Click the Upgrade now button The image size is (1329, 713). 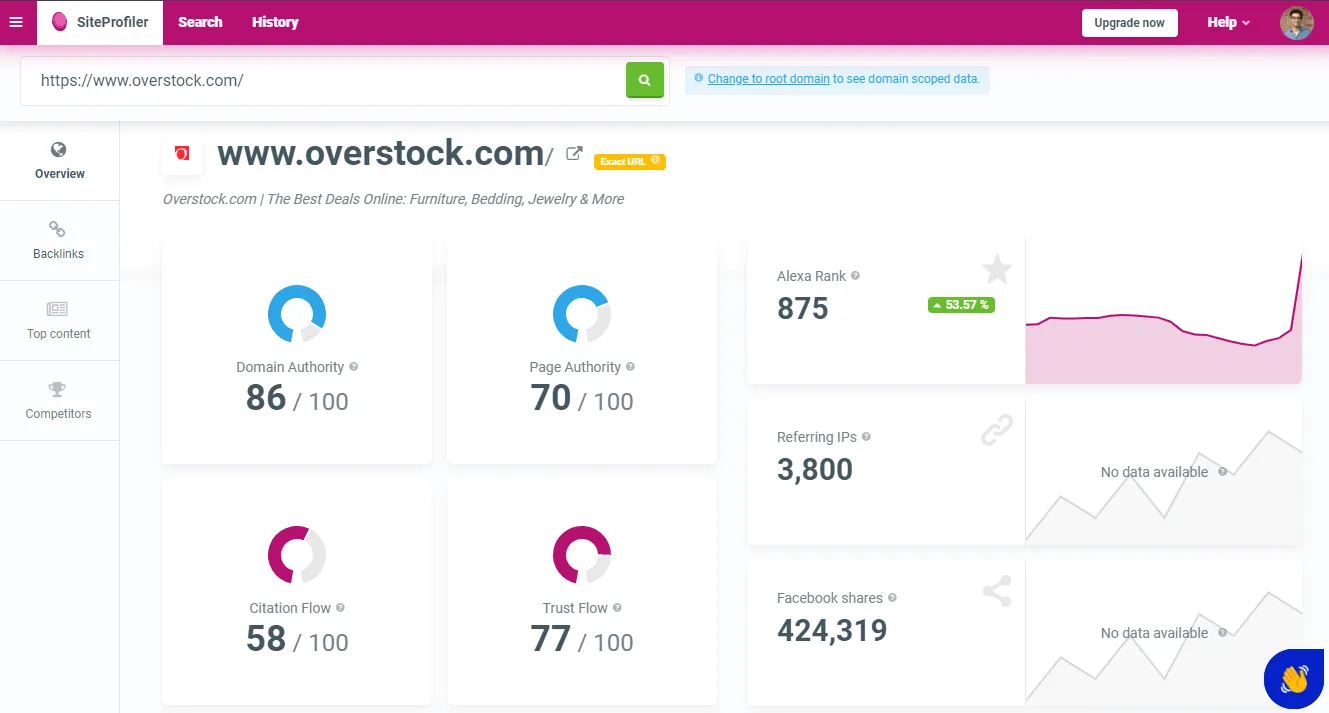[x=1129, y=23]
